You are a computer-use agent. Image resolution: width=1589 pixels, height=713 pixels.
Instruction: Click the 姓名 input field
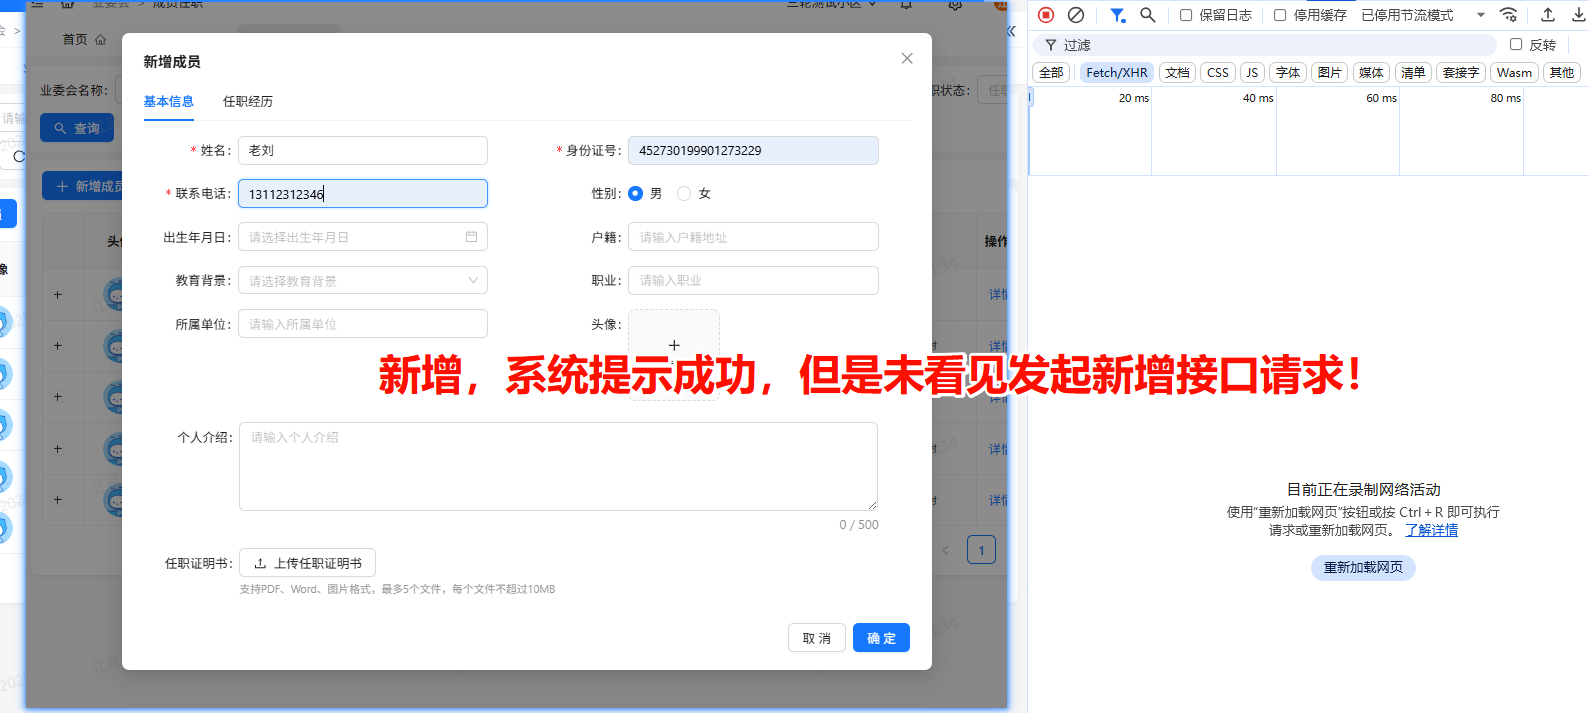[363, 150]
